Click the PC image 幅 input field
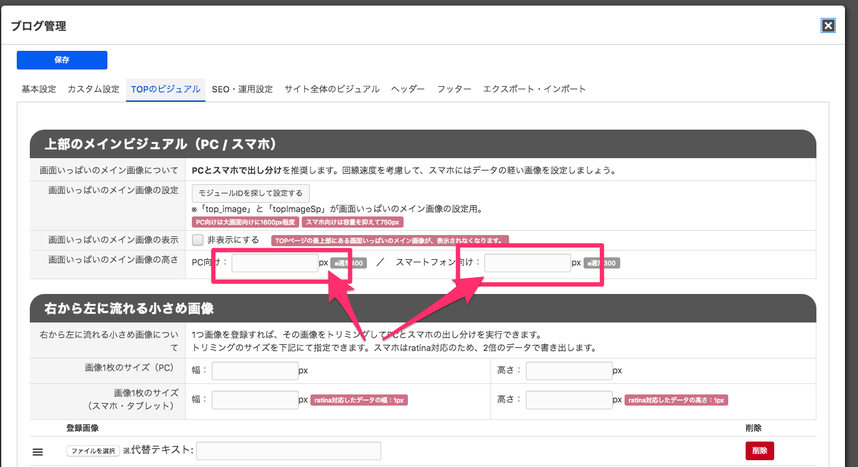 point(254,370)
